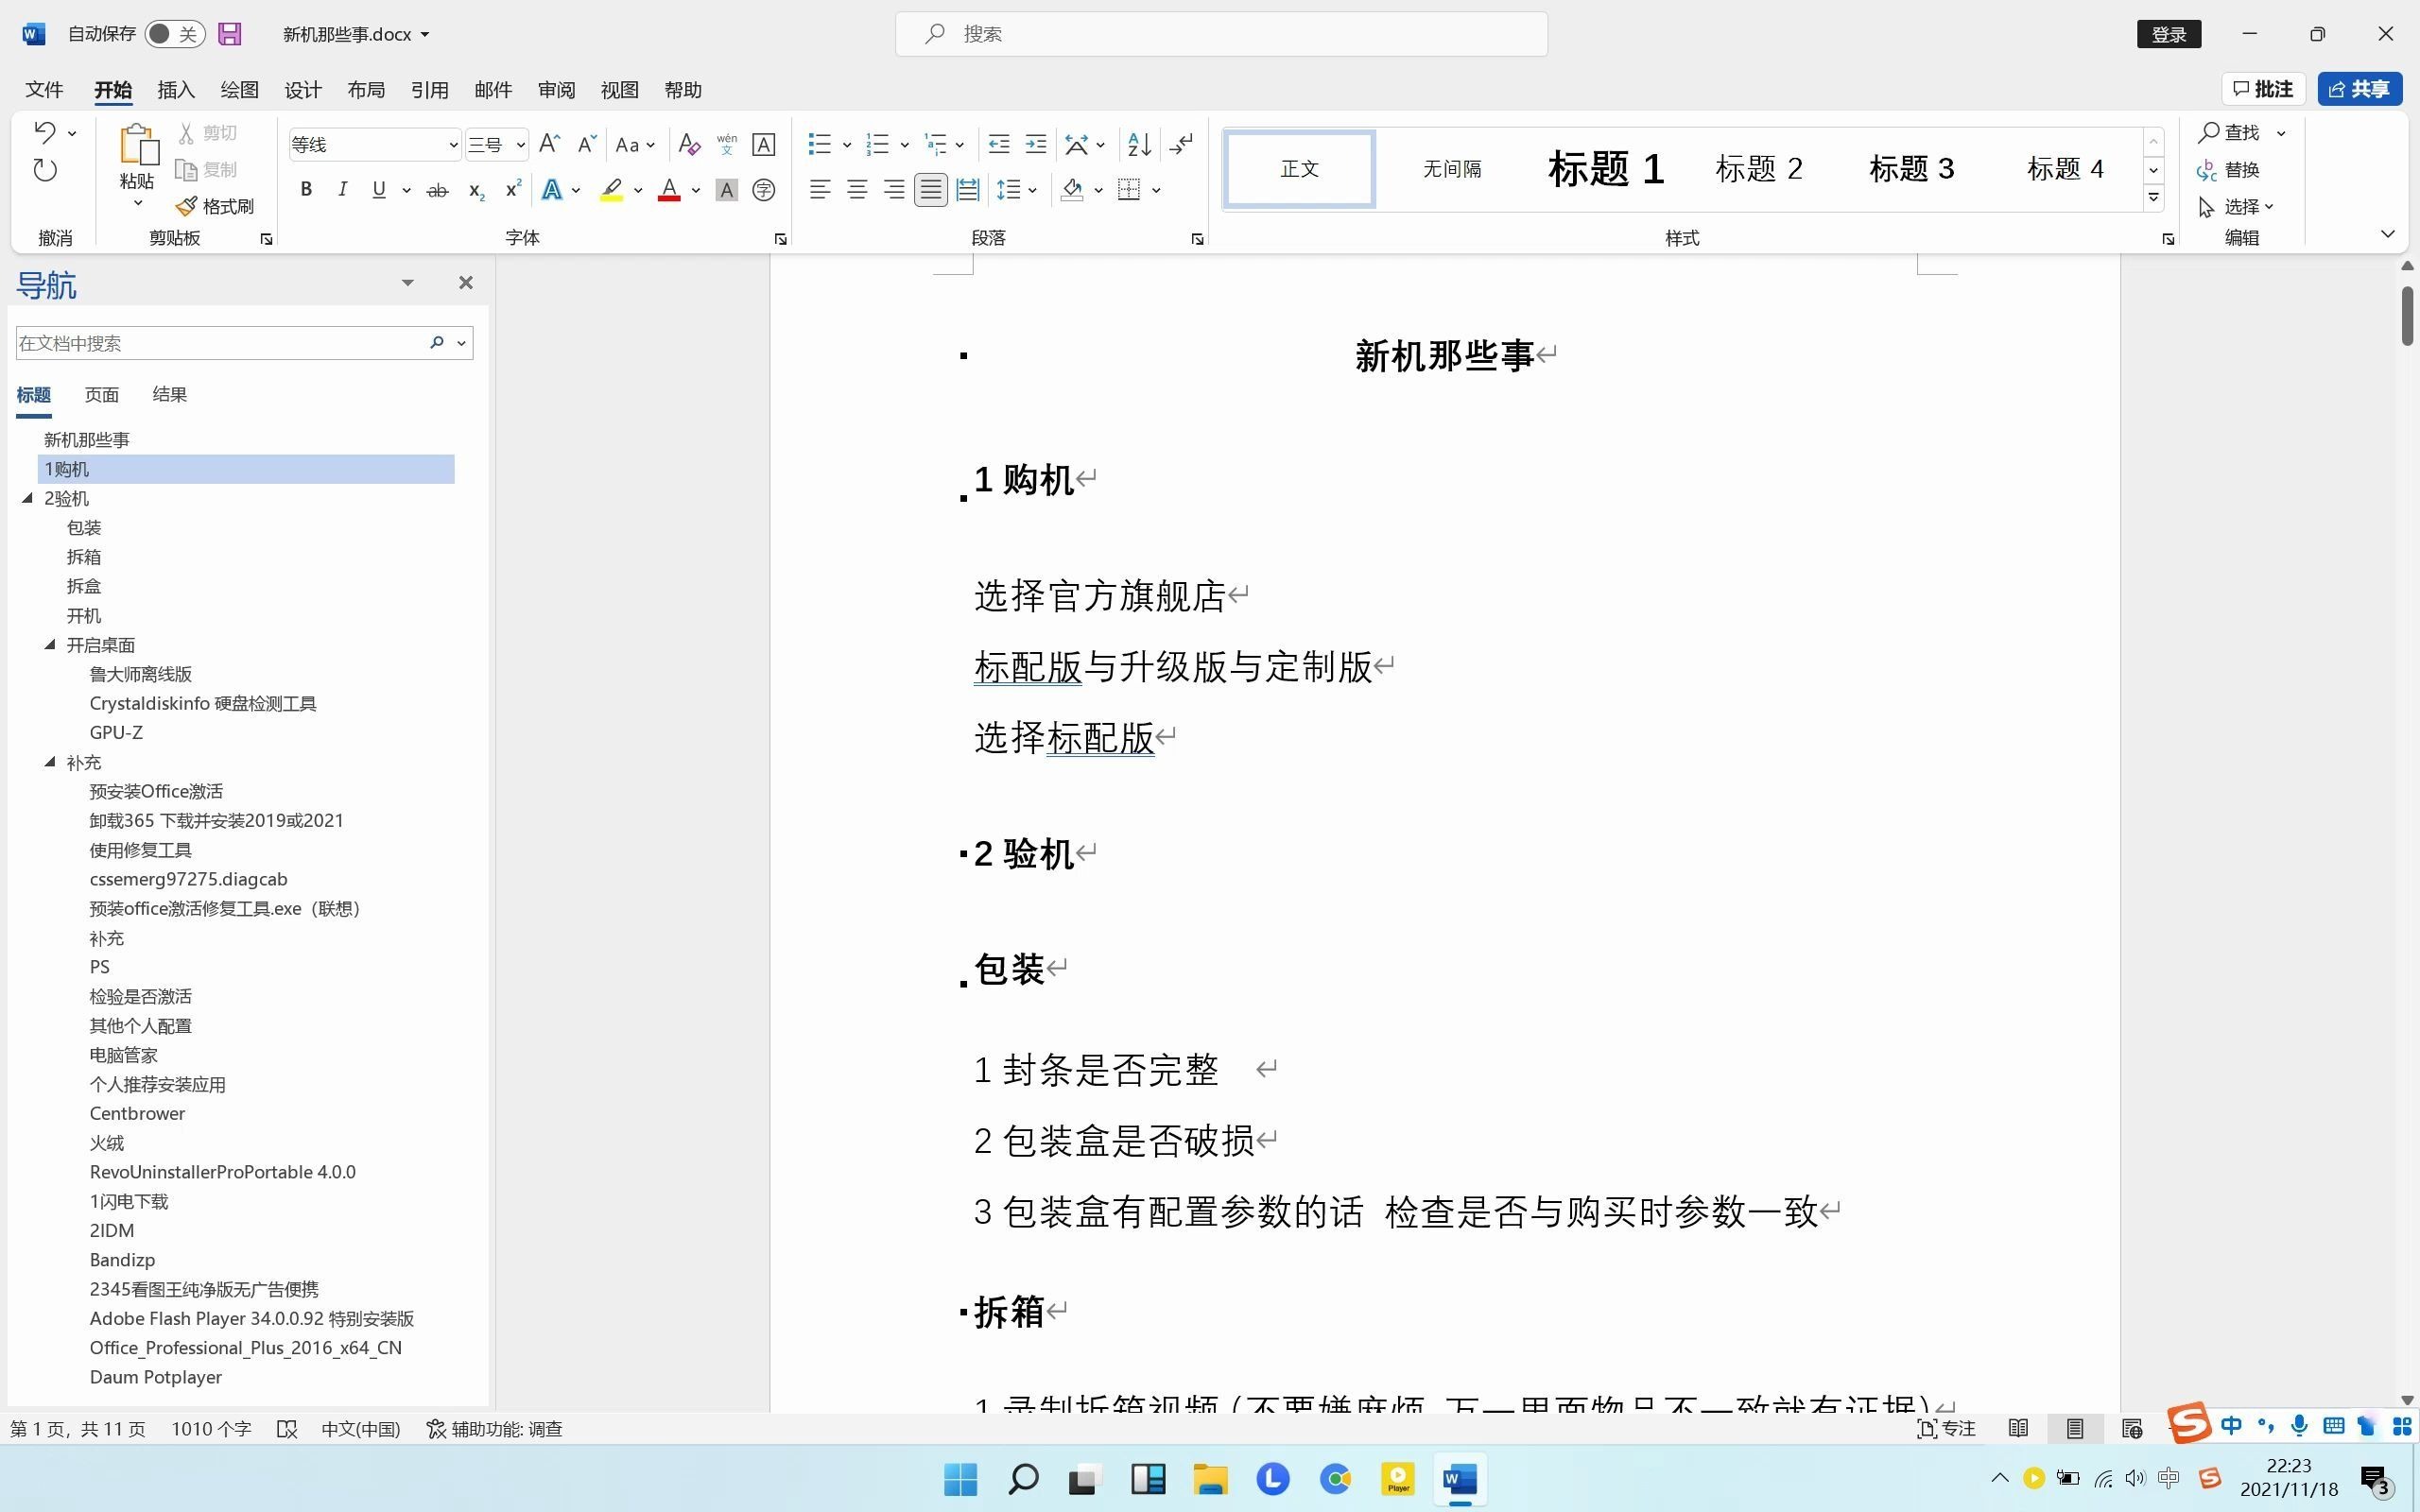
Task: Switch to the 页面 navigation tab
Action: point(101,394)
